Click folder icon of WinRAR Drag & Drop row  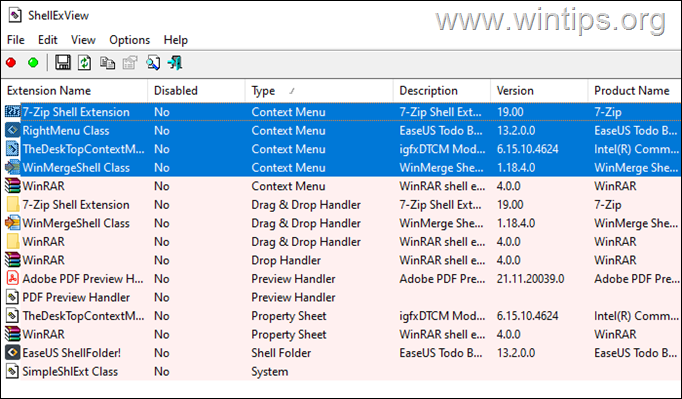click(x=13, y=241)
